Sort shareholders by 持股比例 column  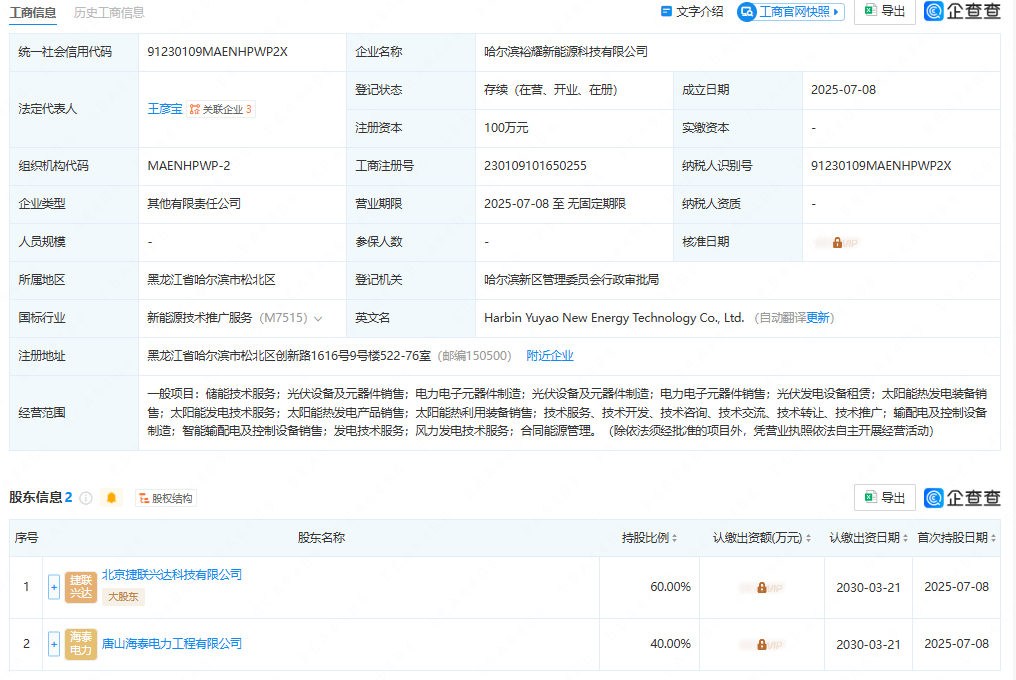pos(649,538)
